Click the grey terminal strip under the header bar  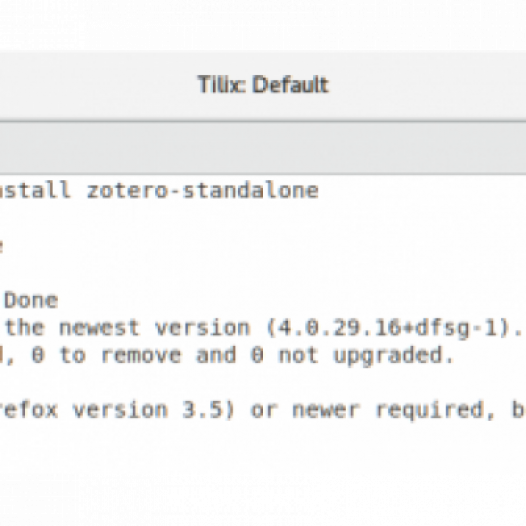point(263,148)
